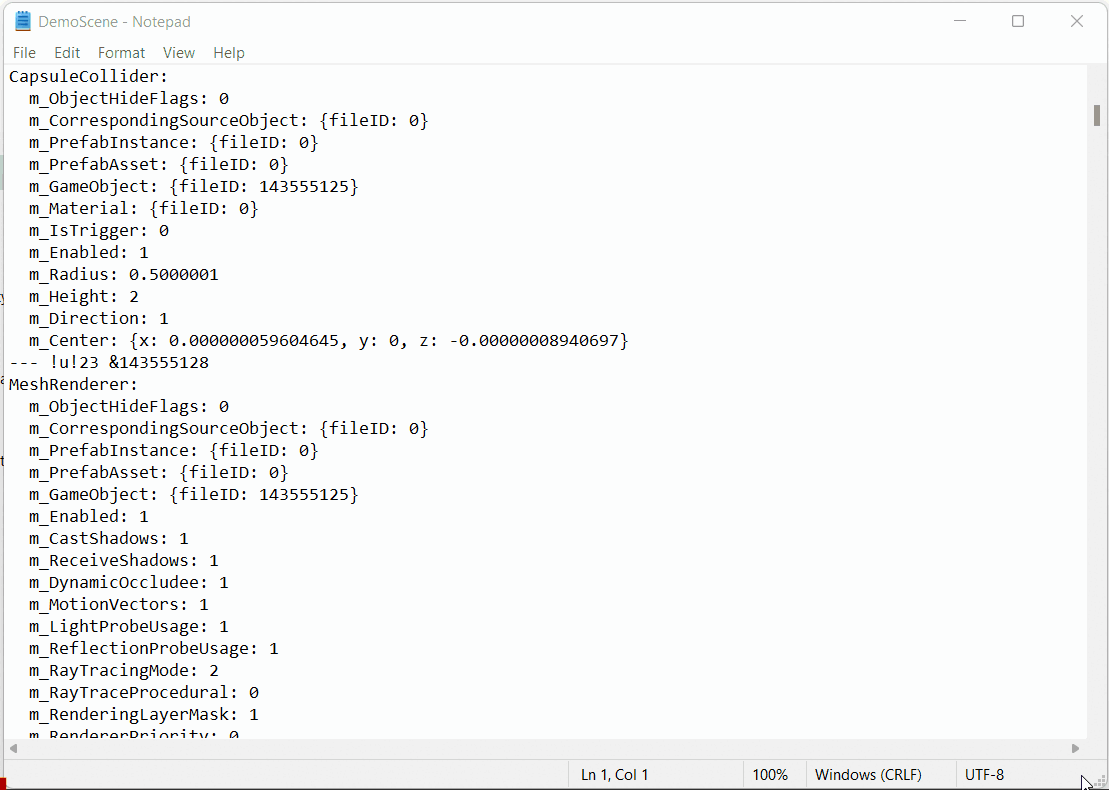Open the Format menu

pyautogui.click(x=121, y=53)
